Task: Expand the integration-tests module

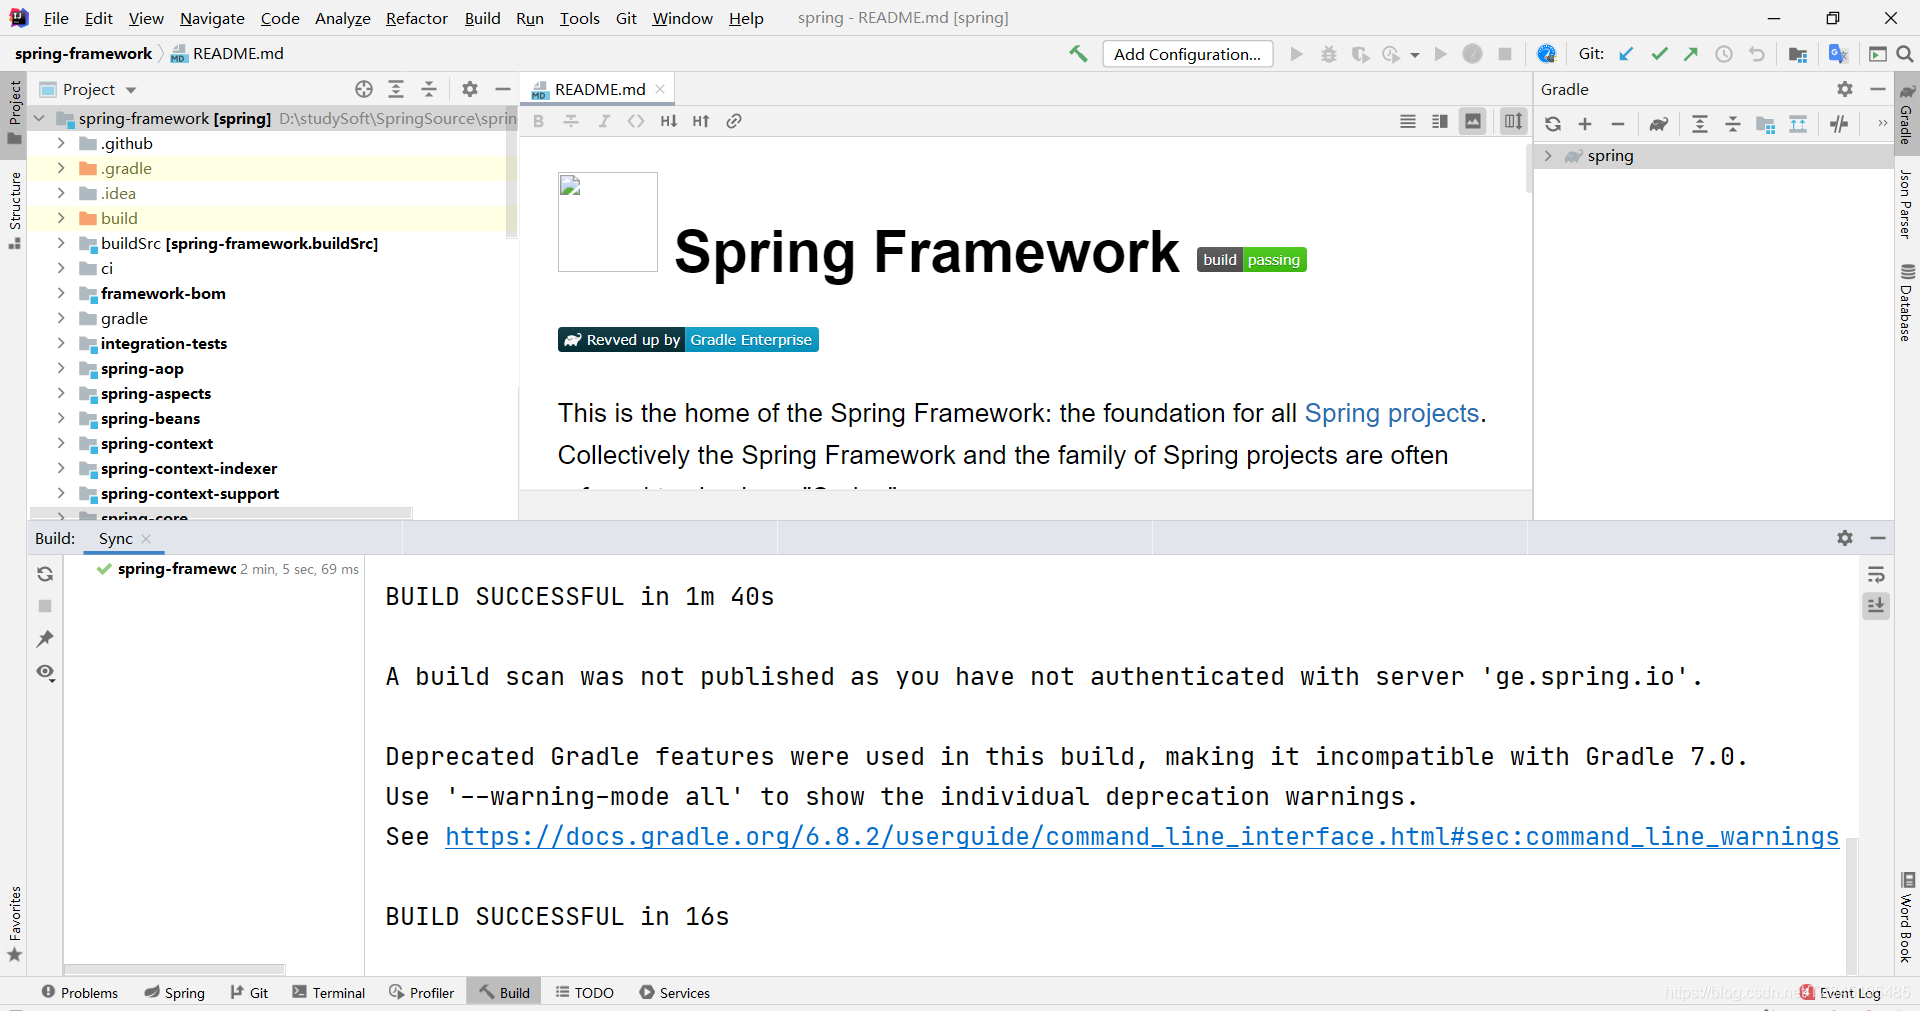Action: coord(61,344)
